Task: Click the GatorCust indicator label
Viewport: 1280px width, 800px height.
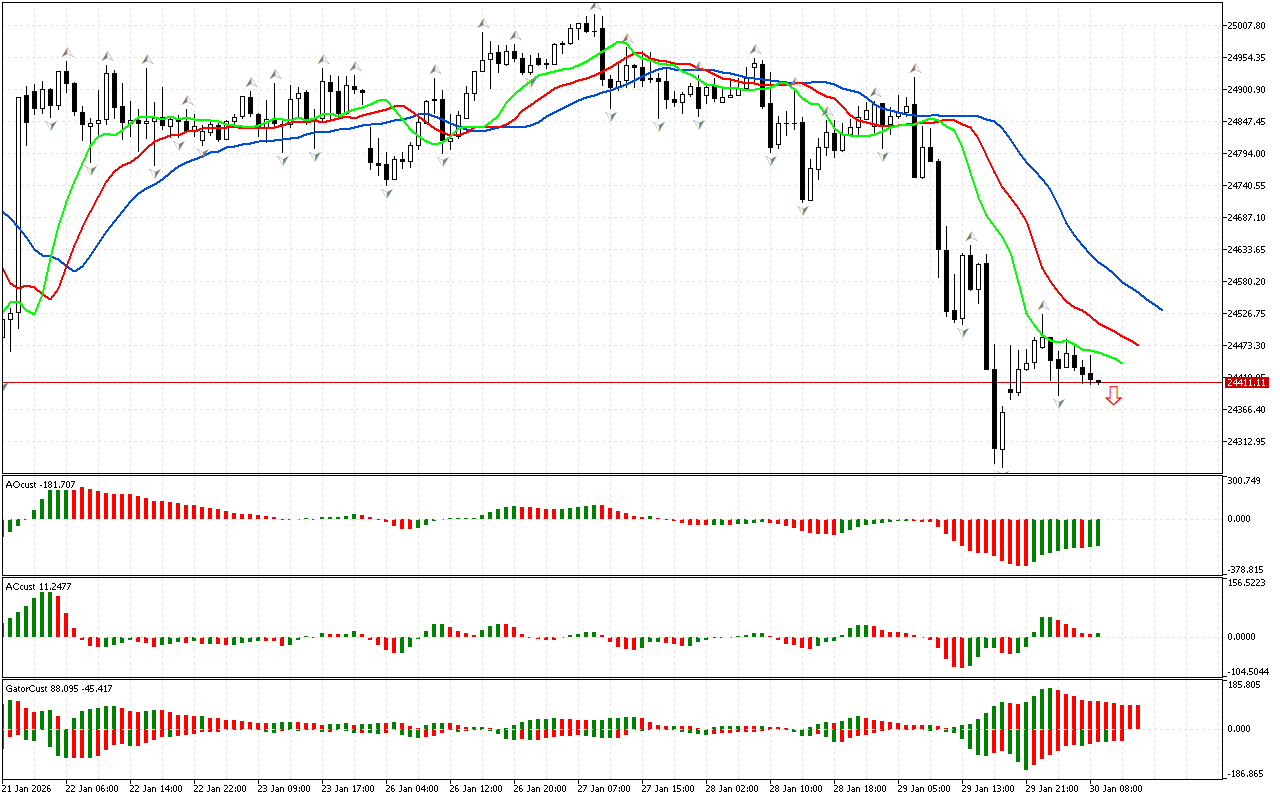Action: point(58,688)
